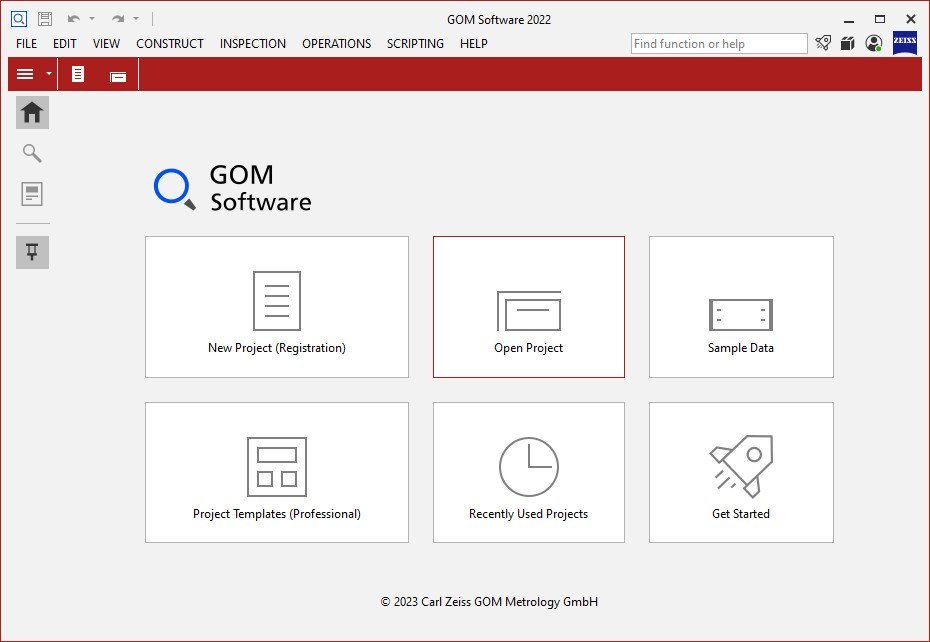
Task: Click the Get Started tile
Action: (741, 472)
